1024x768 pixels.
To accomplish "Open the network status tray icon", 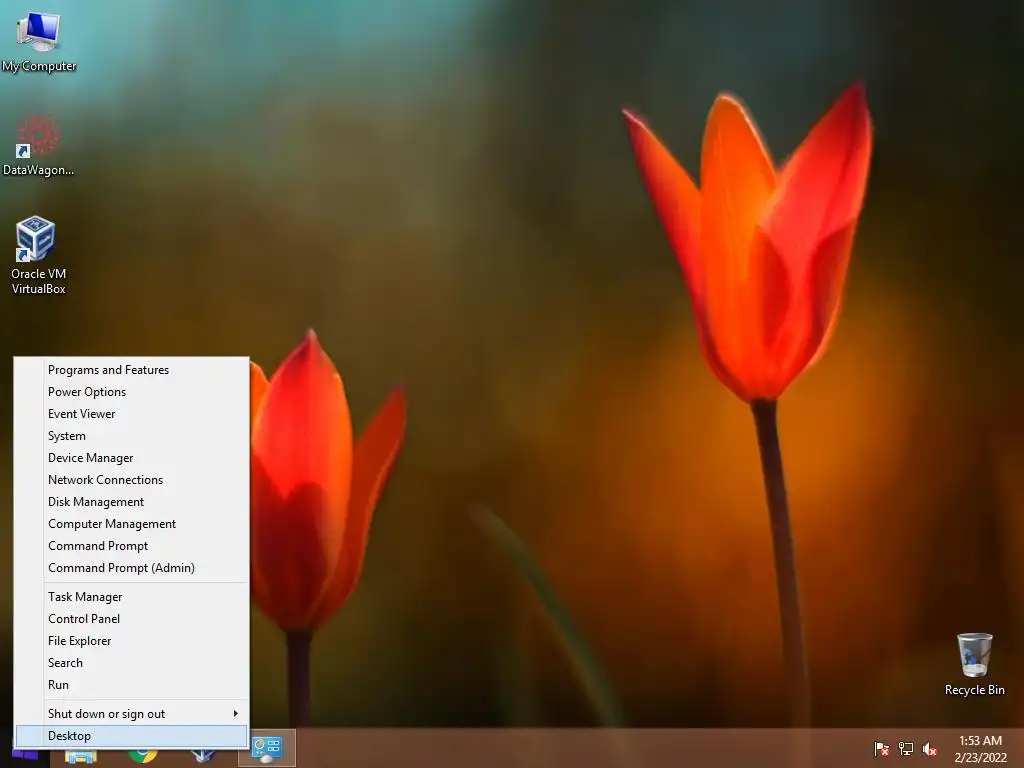I will click(x=906, y=748).
